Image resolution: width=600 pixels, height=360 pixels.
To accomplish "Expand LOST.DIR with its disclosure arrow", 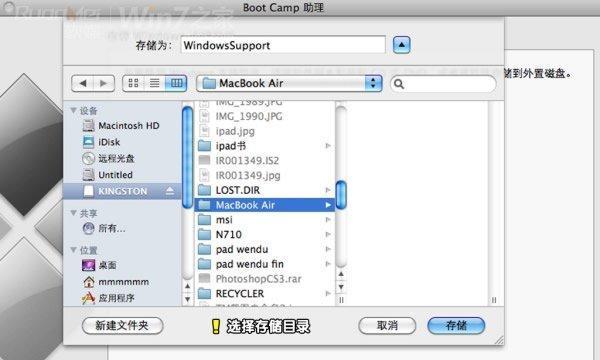I will click(x=328, y=190).
